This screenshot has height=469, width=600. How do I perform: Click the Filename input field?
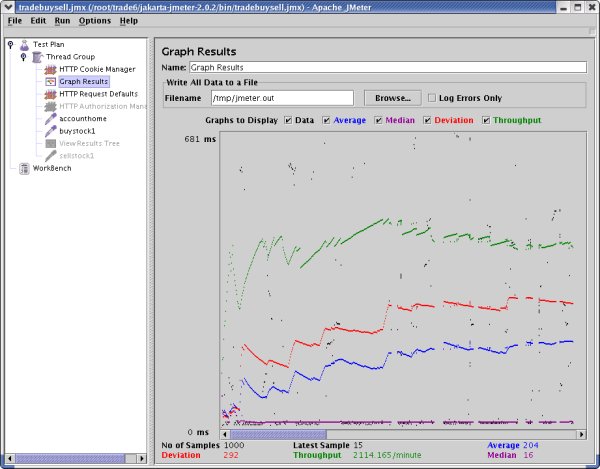coord(282,98)
